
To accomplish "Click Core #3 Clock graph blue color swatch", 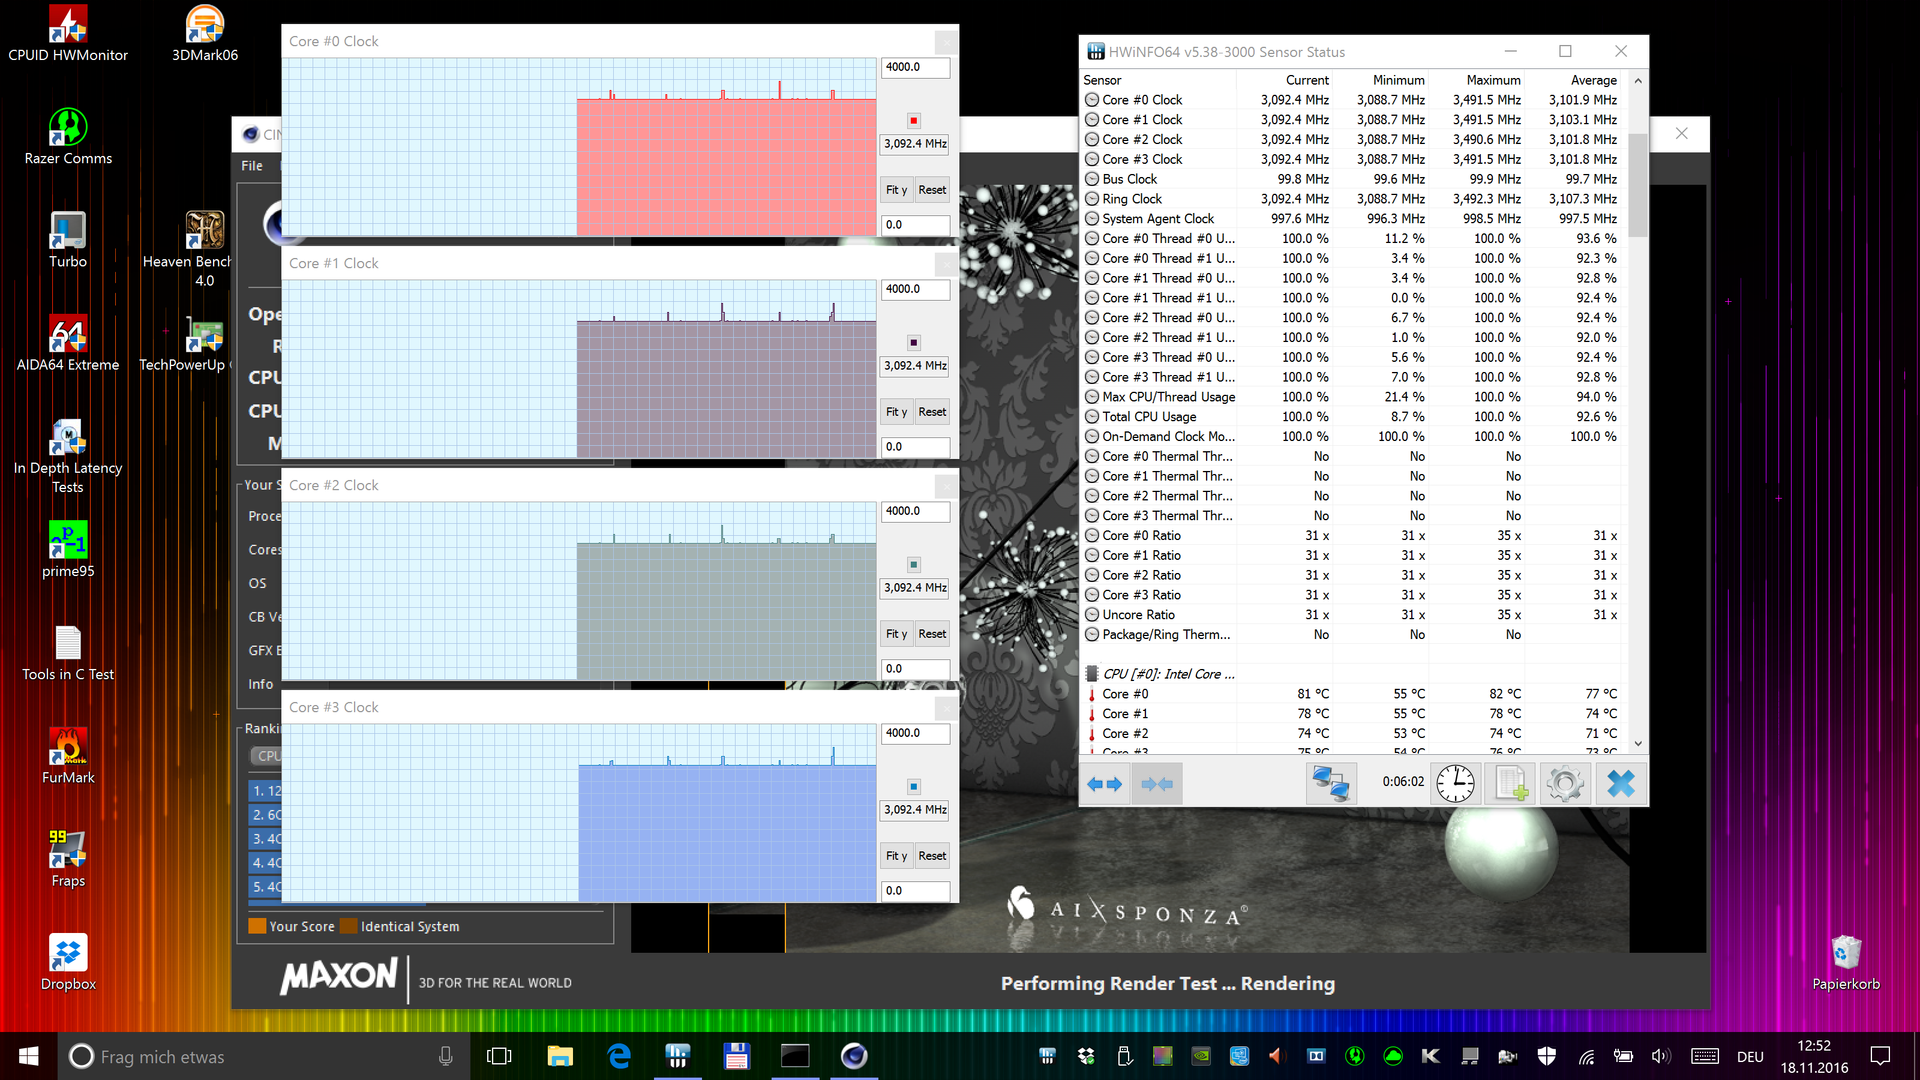I will click(913, 786).
